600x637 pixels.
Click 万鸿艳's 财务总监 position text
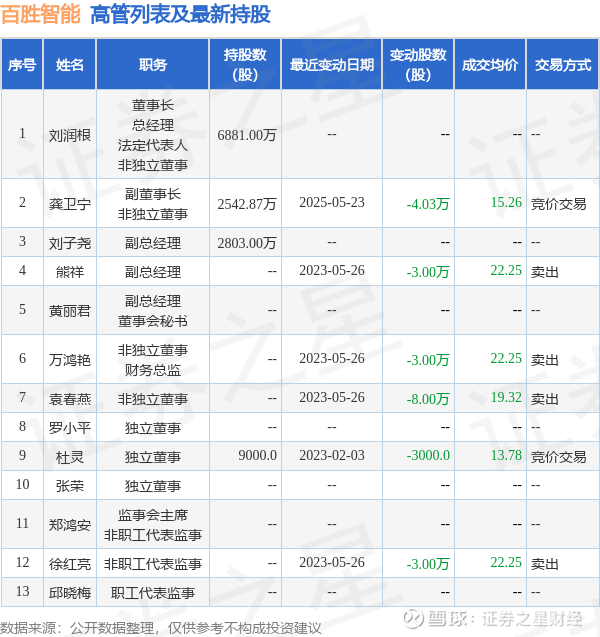point(153,370)
